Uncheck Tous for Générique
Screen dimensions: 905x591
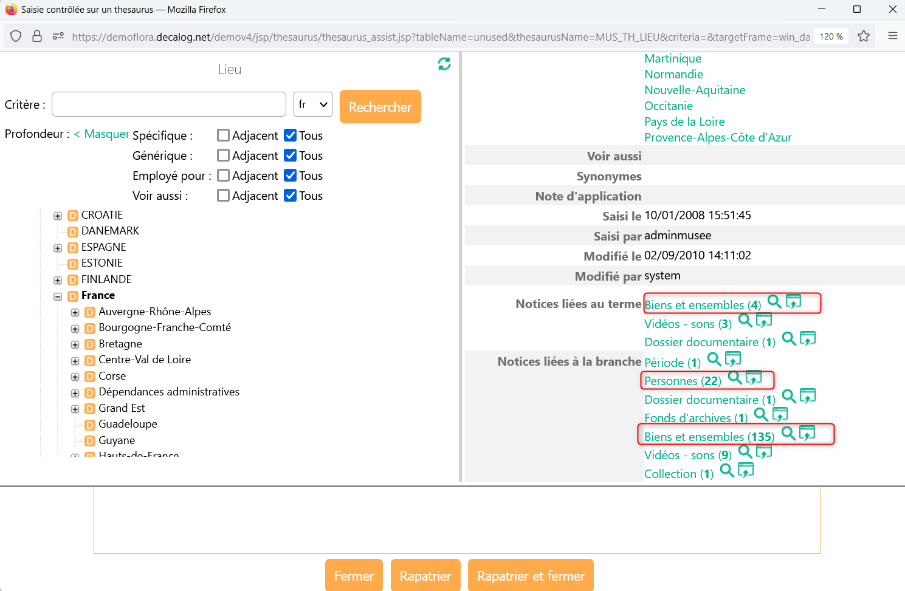291,156
